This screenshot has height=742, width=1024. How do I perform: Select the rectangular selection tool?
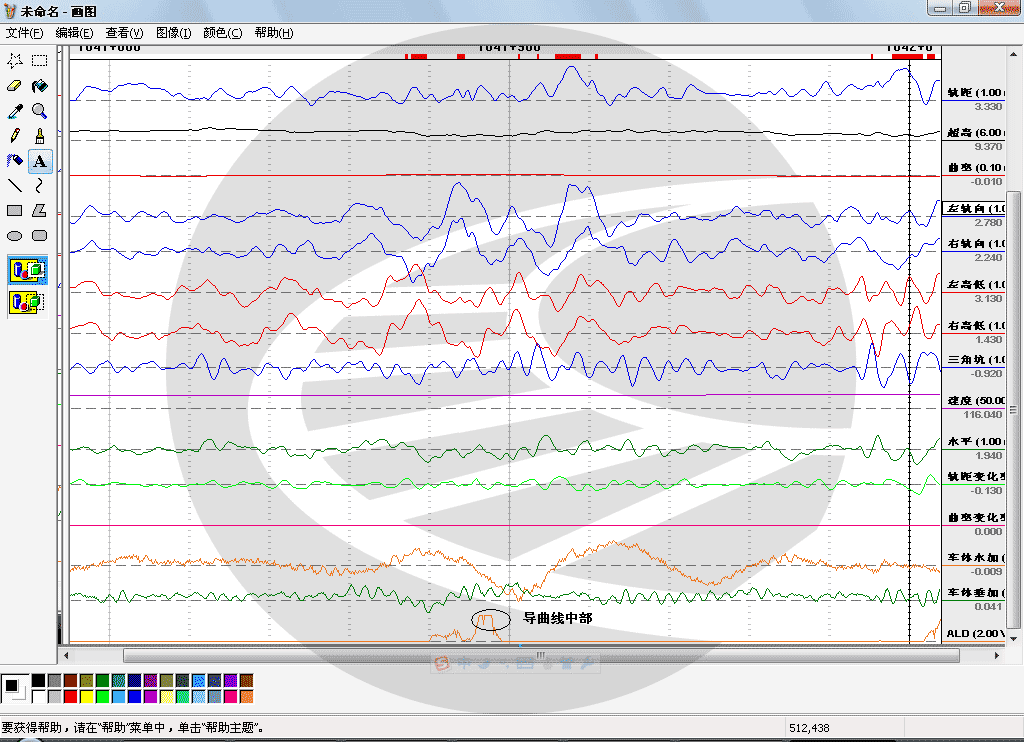pos(40,61)
